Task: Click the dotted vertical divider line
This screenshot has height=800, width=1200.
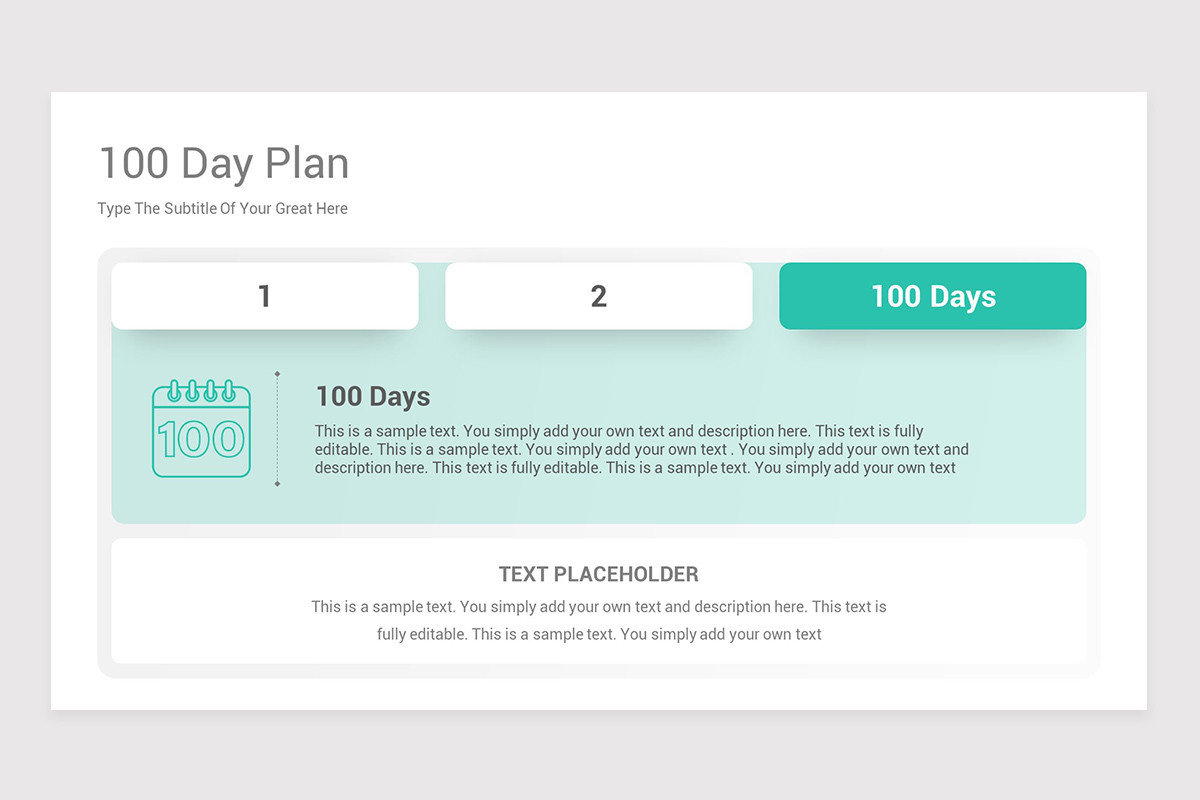Action: (x=277, y=430)
